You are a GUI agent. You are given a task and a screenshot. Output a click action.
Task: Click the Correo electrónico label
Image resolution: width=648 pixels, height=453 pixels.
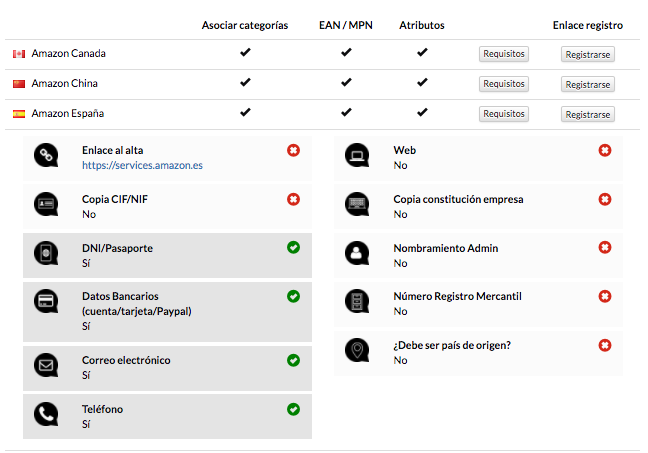pos(126,360)
